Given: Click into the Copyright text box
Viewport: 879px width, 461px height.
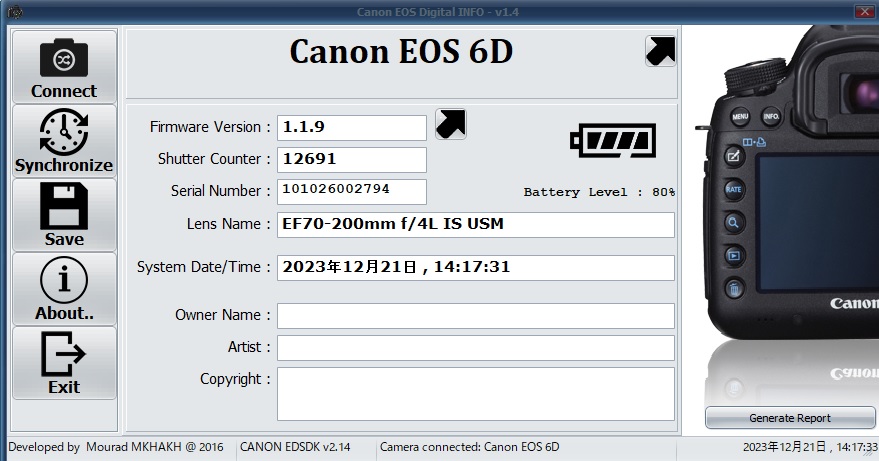Looking at the screenshot, I should click(475, 394).
